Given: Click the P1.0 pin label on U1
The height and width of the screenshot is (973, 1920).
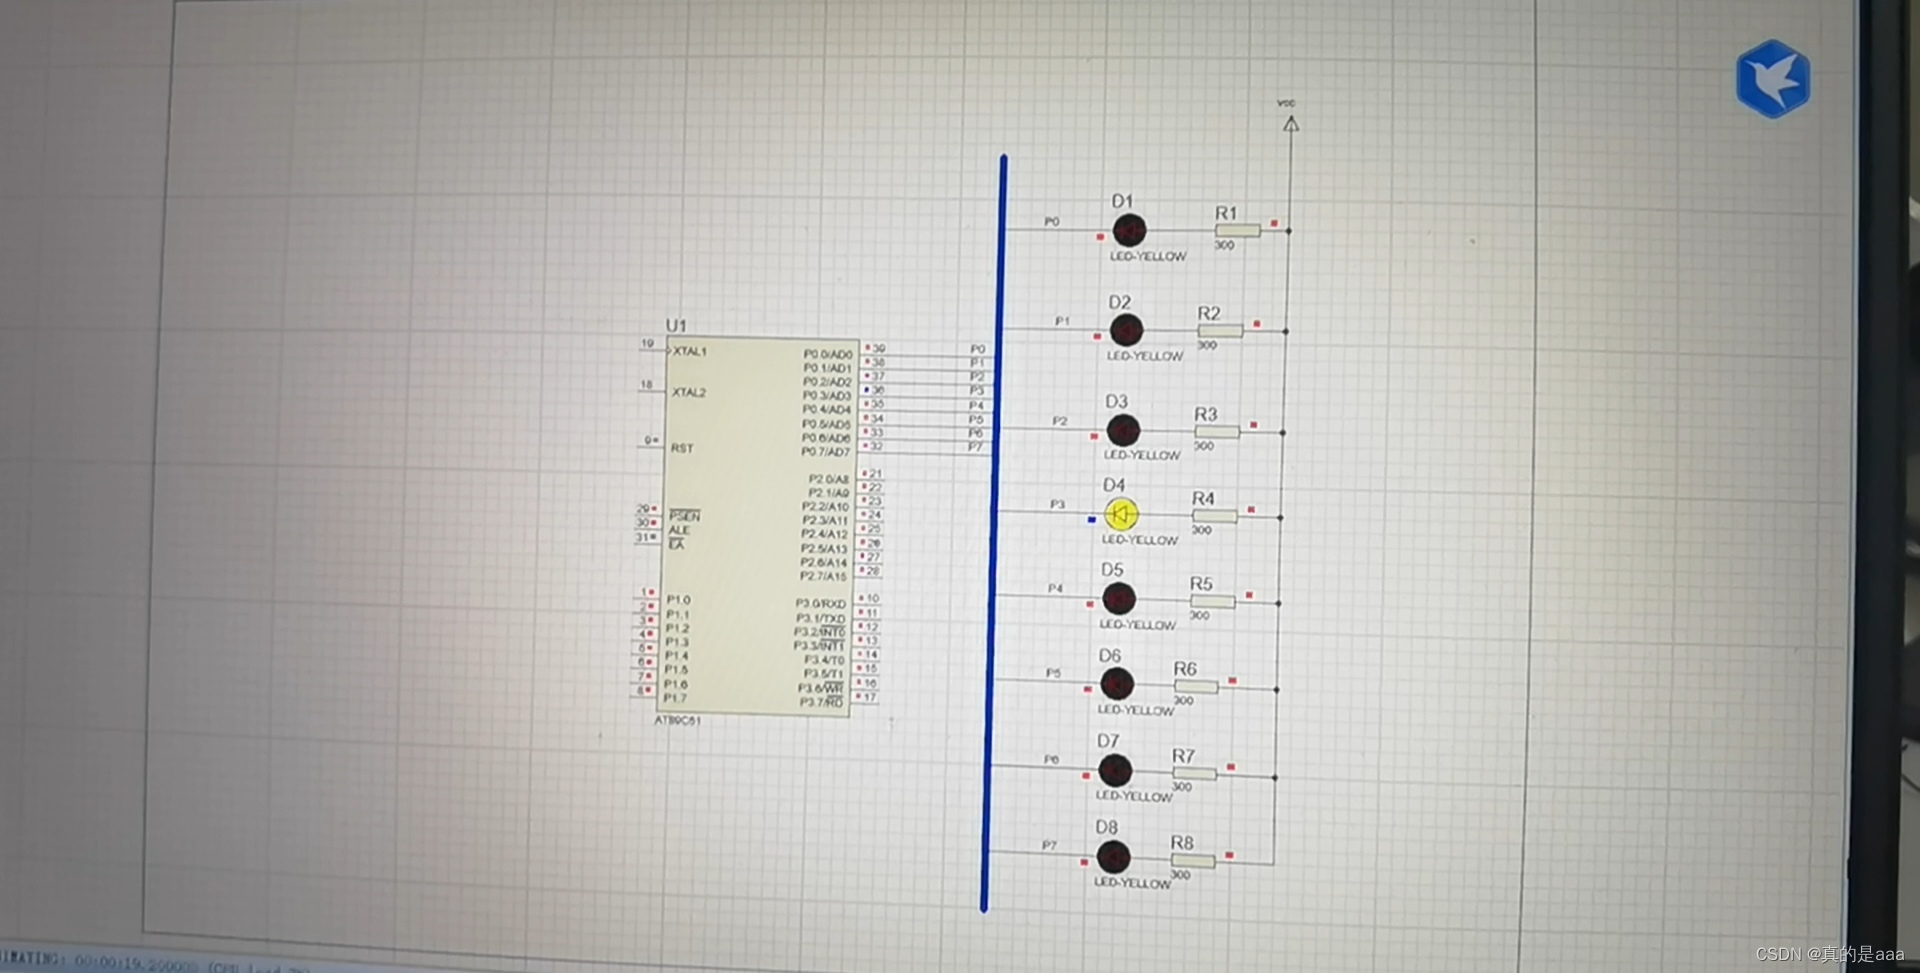Looking at the screenshot, I should click(678, 600).
